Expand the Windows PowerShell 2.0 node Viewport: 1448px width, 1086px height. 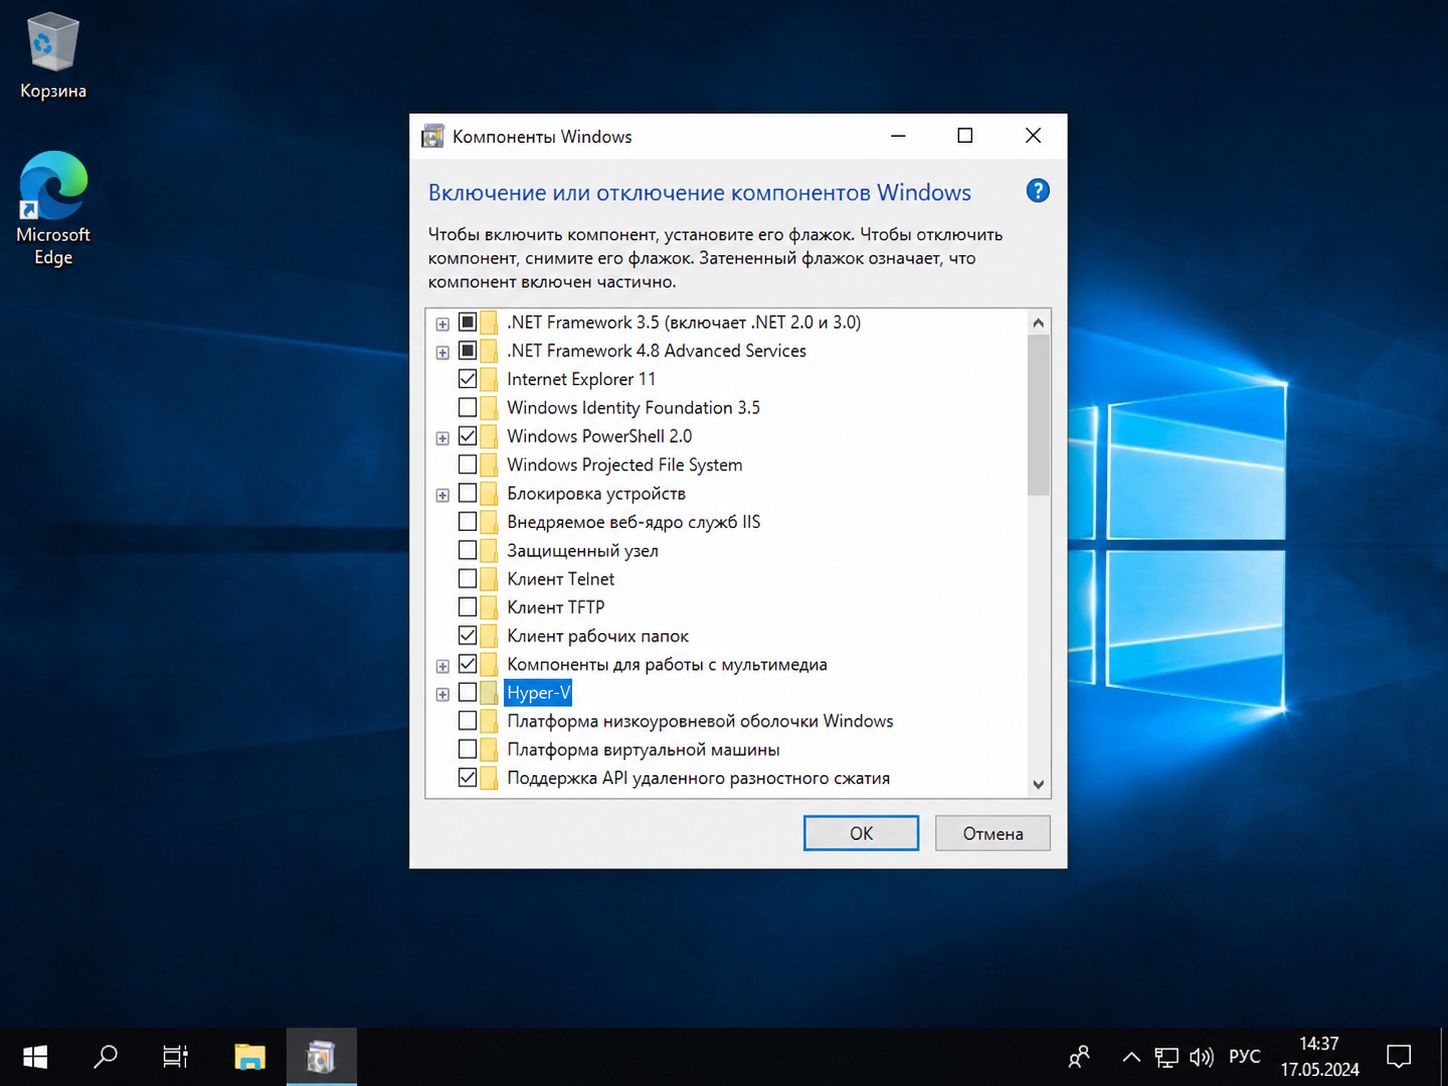pos(442,438)
